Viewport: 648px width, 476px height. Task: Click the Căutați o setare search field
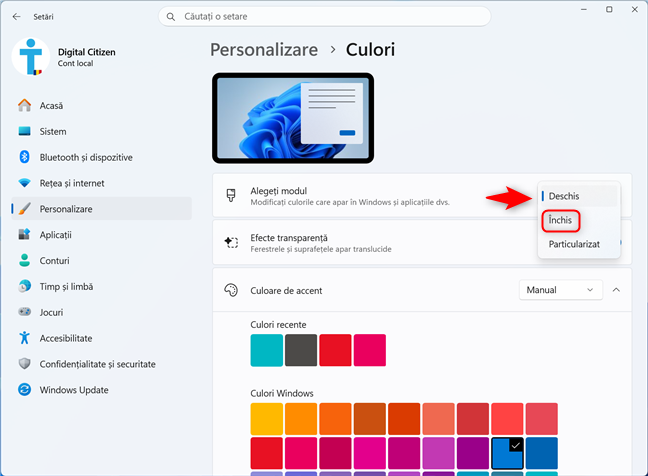324,17
